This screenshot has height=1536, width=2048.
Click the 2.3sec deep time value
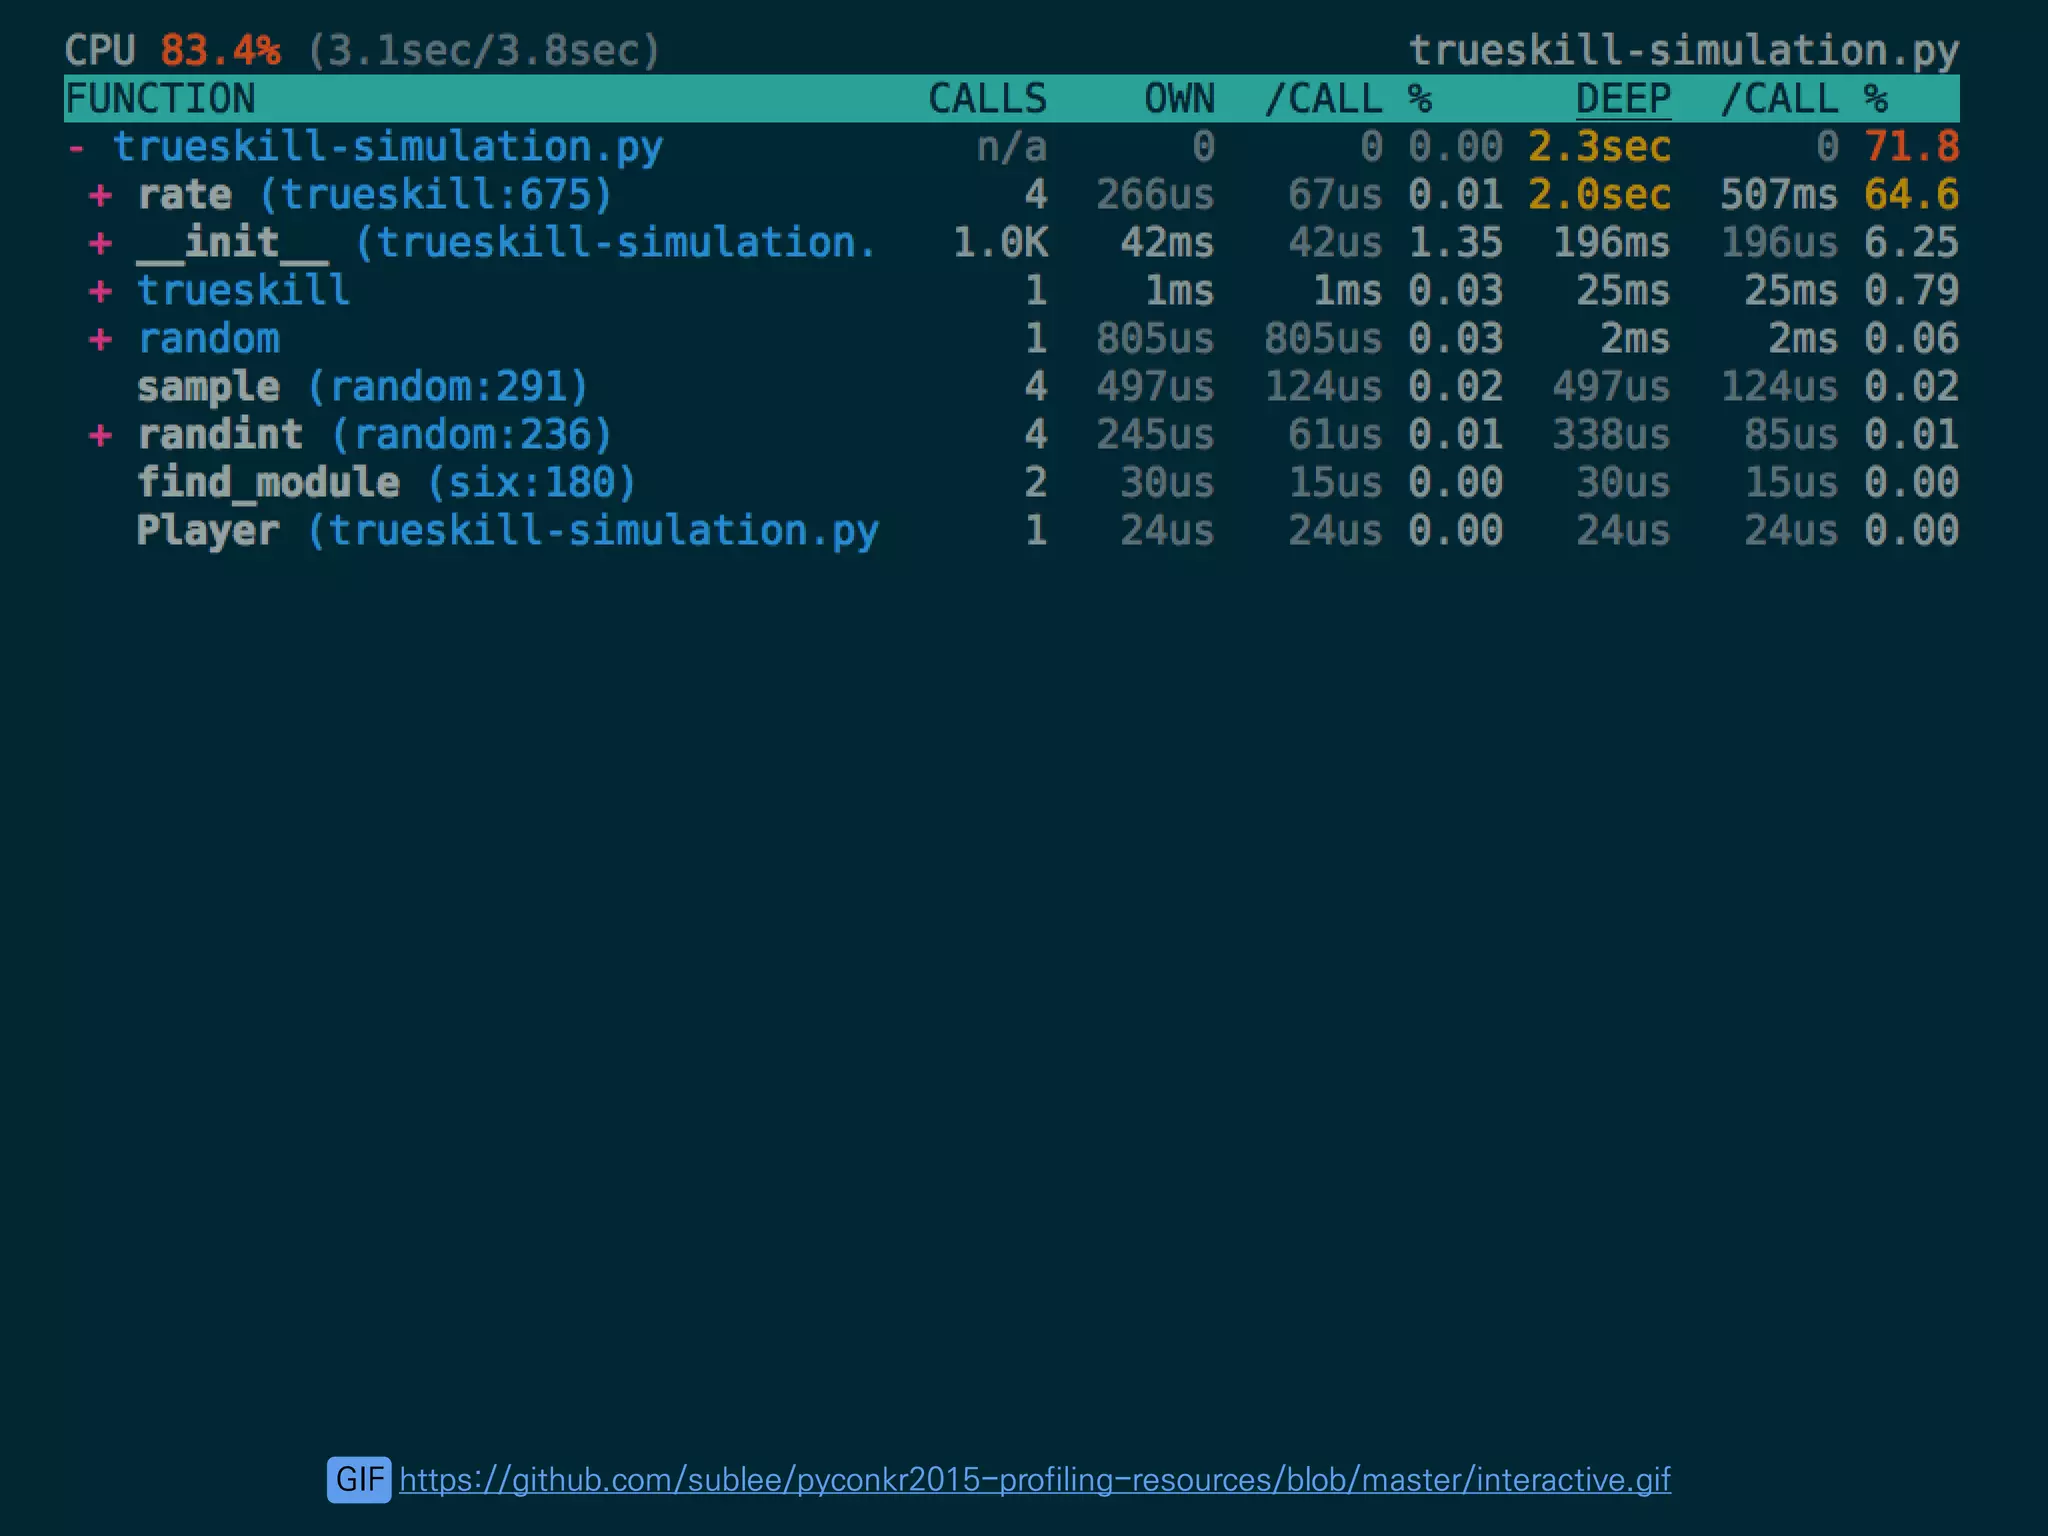point(1599,147)
